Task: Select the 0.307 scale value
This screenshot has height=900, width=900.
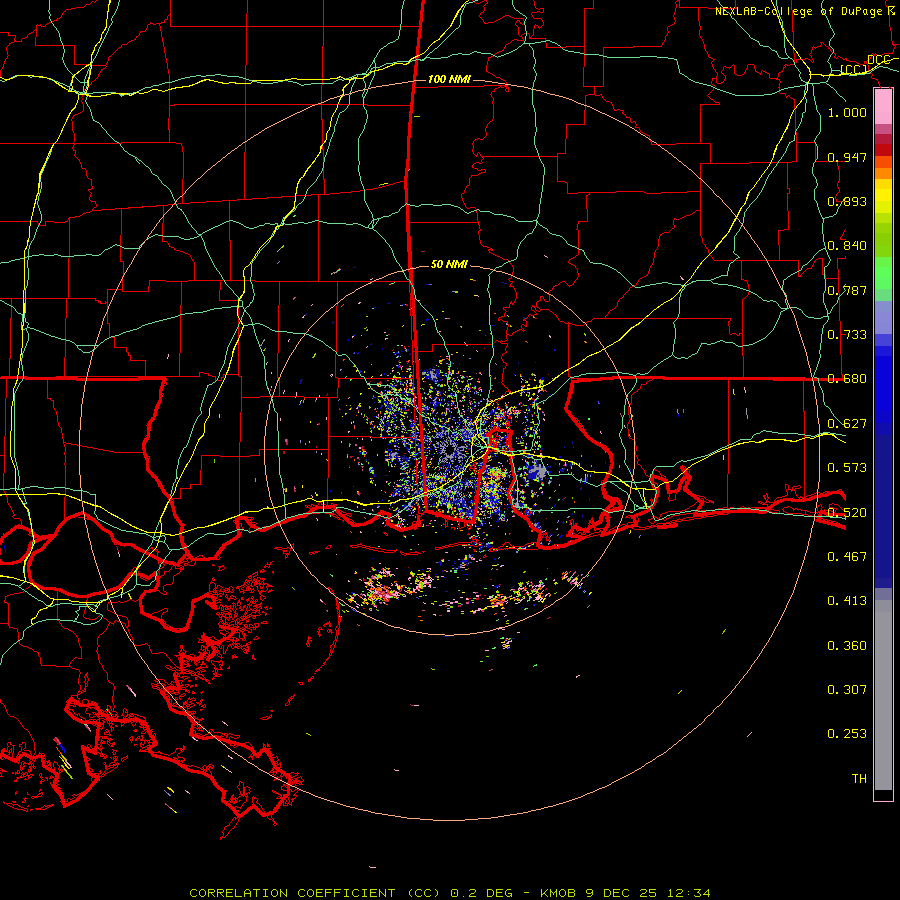Action: point(847,690)
